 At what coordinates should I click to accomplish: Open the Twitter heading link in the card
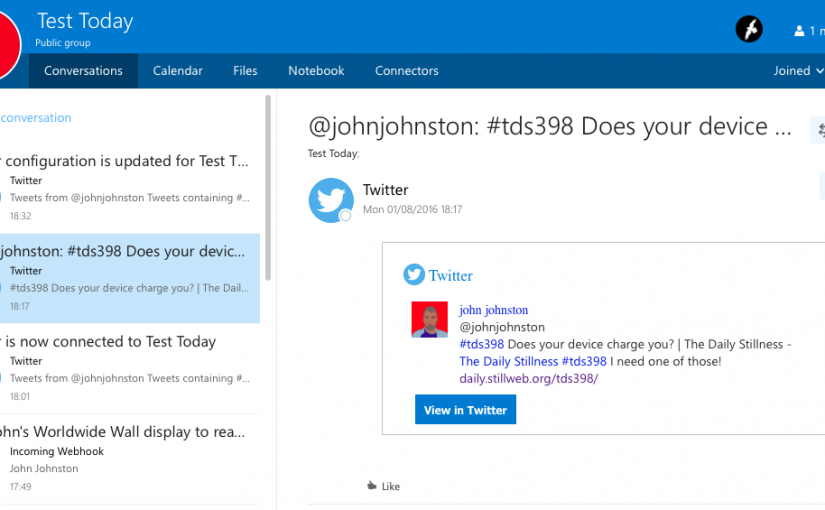(450, 275)
